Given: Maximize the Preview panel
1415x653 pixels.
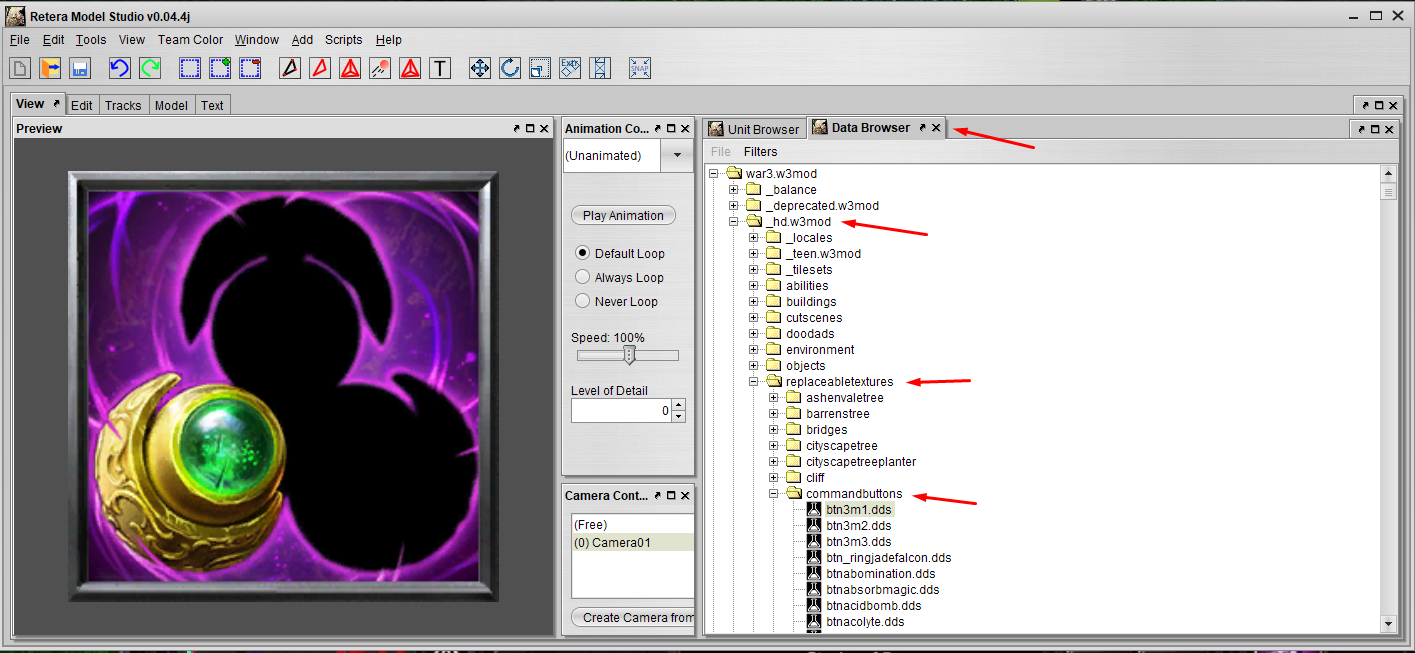Looking at the screenshot, I should pyautogui.click(x=530, y=128).
